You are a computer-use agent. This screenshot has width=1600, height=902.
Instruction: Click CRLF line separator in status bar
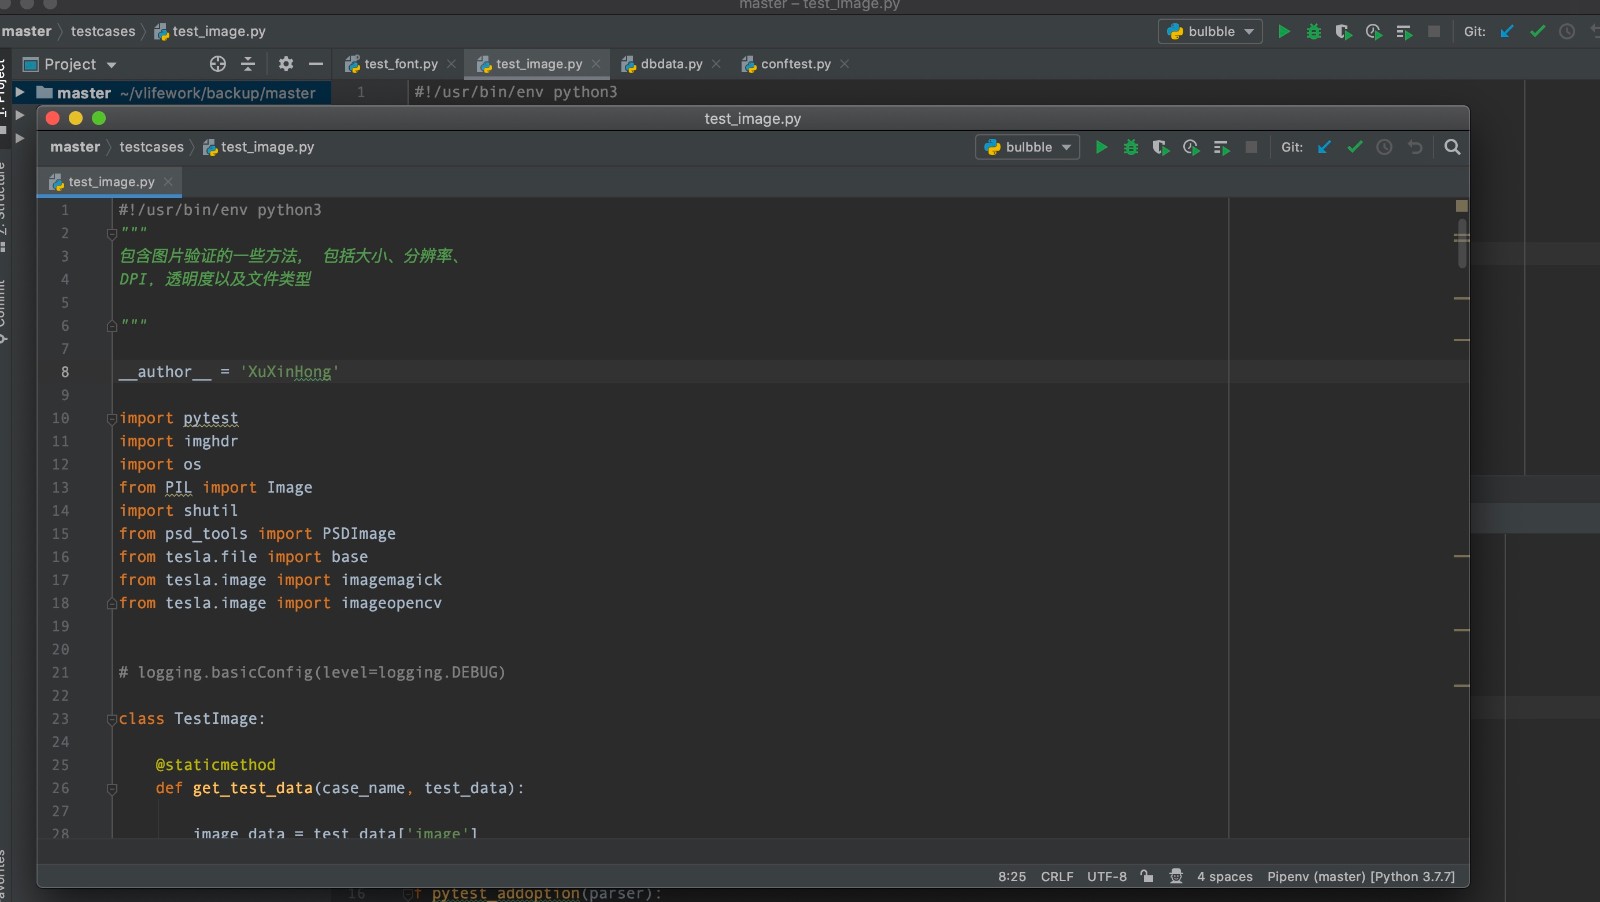click(x=1057, y=877)
